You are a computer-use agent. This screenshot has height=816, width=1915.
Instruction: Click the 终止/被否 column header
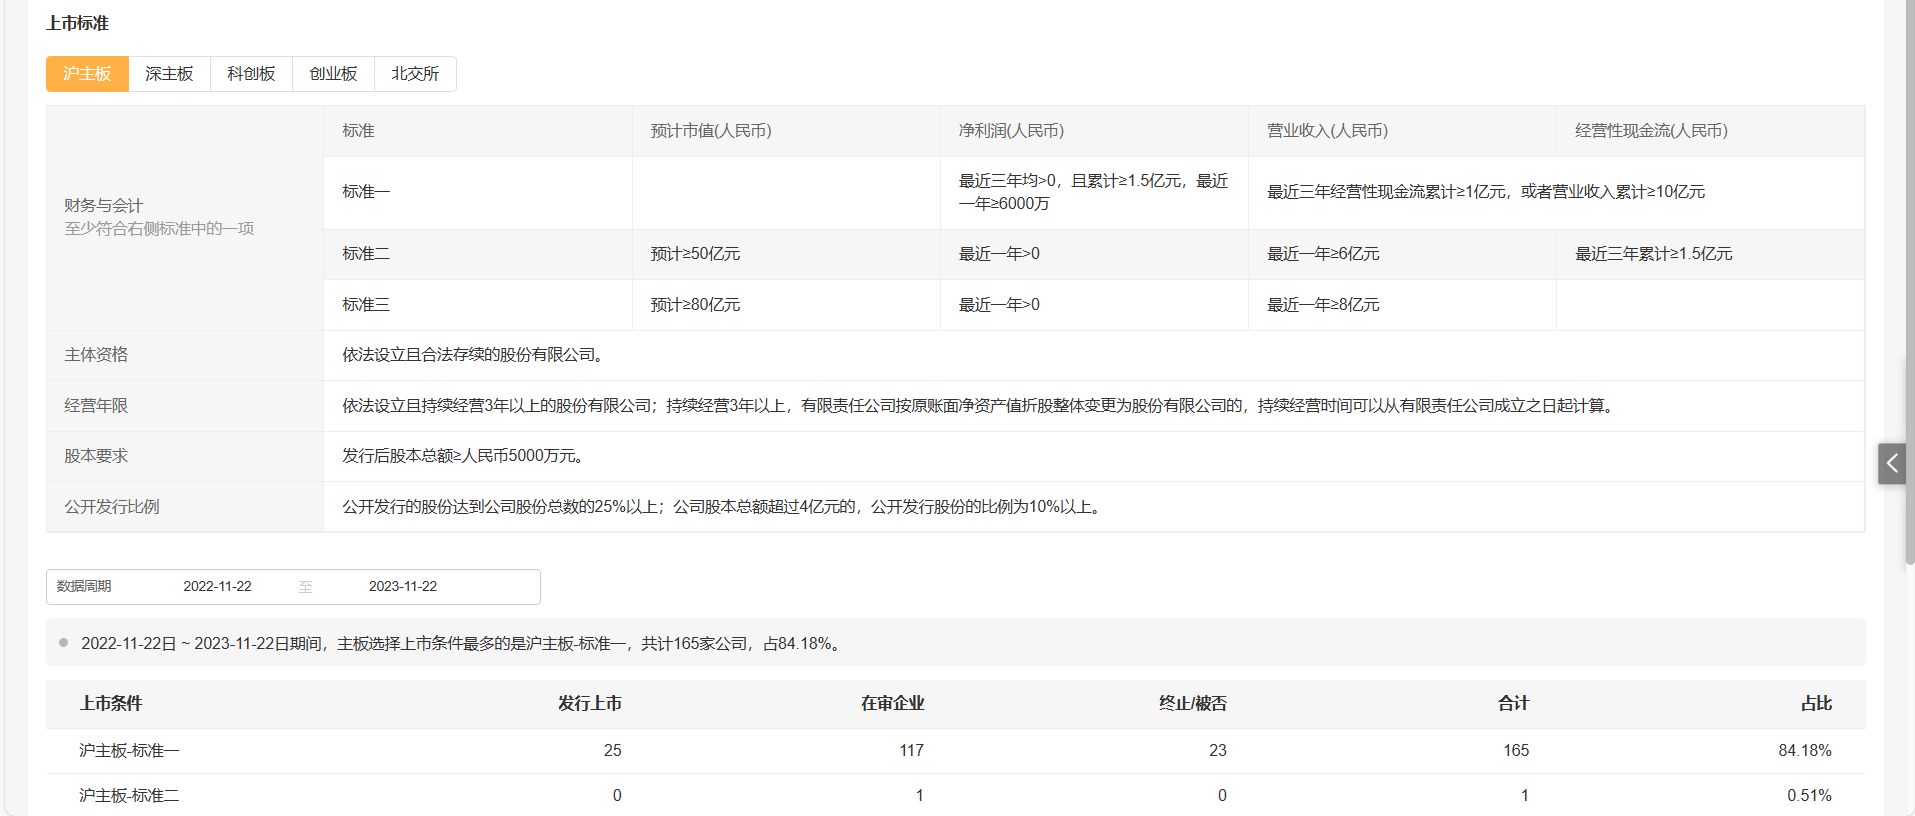point(1193,704)
